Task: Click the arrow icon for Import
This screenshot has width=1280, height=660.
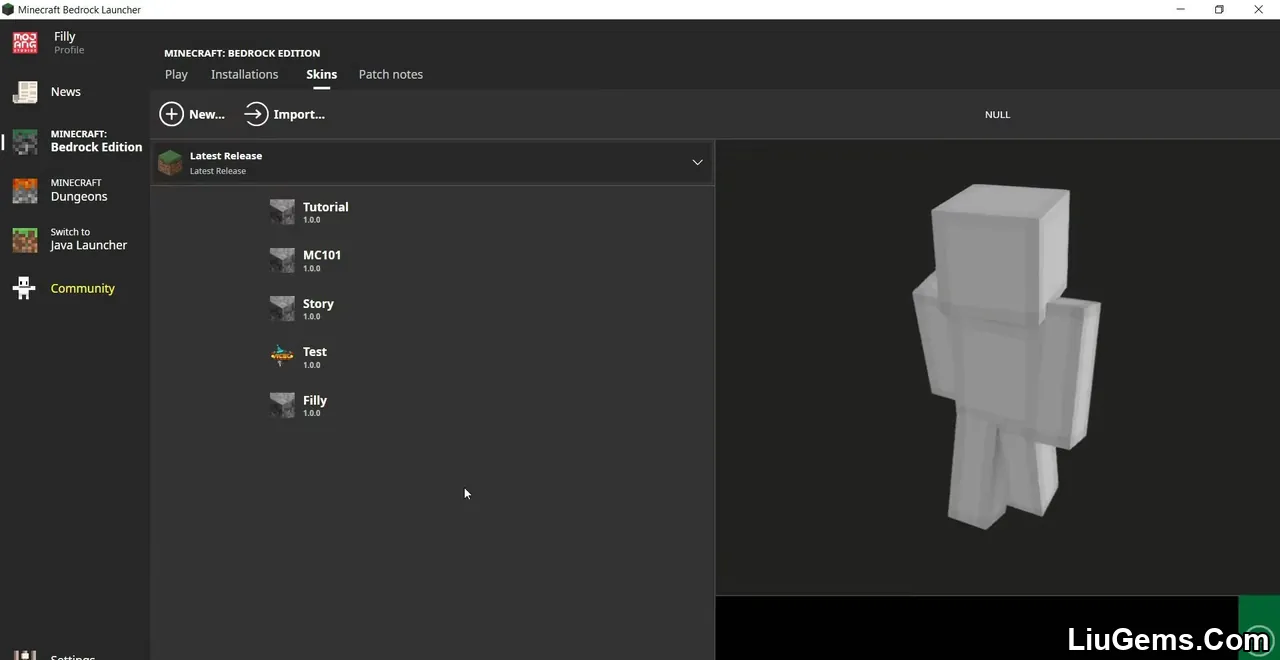Action: coord(256,114)
